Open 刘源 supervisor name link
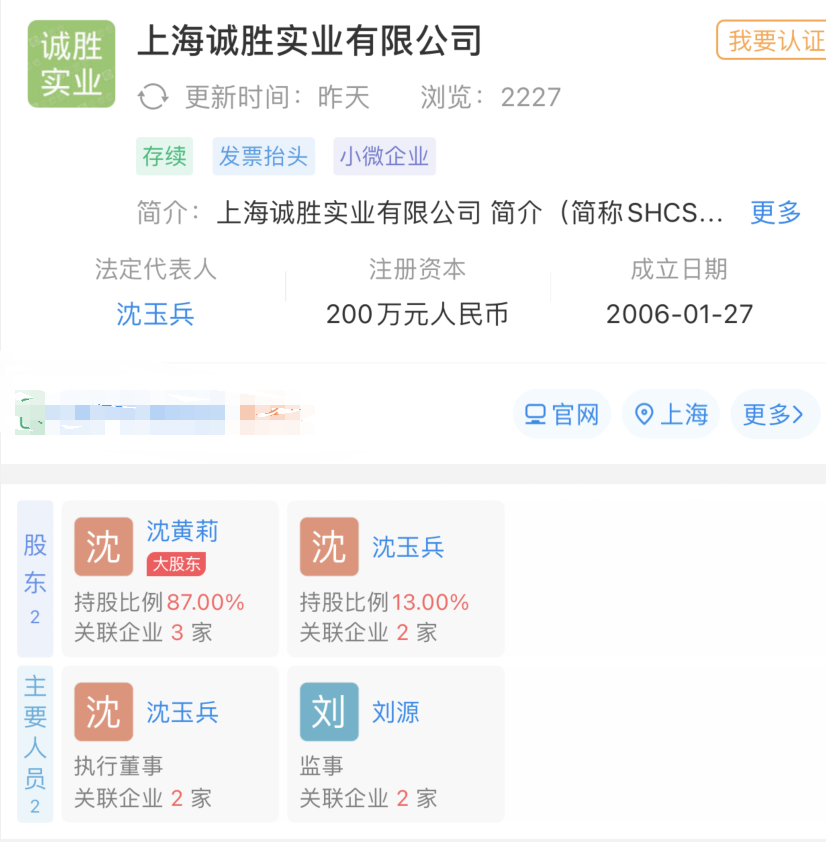The image size is (826, 842). click(396, 712)
